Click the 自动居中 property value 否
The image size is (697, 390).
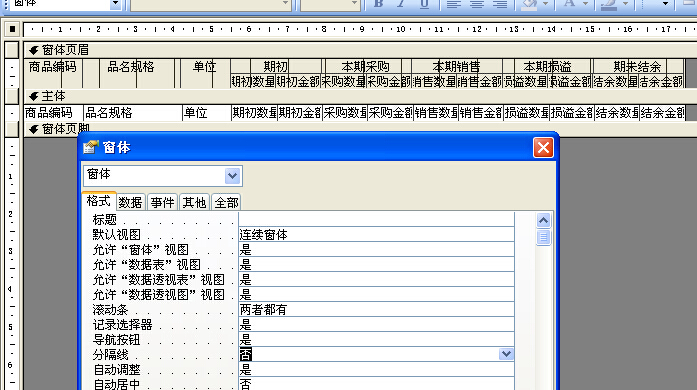pos(377,384)
